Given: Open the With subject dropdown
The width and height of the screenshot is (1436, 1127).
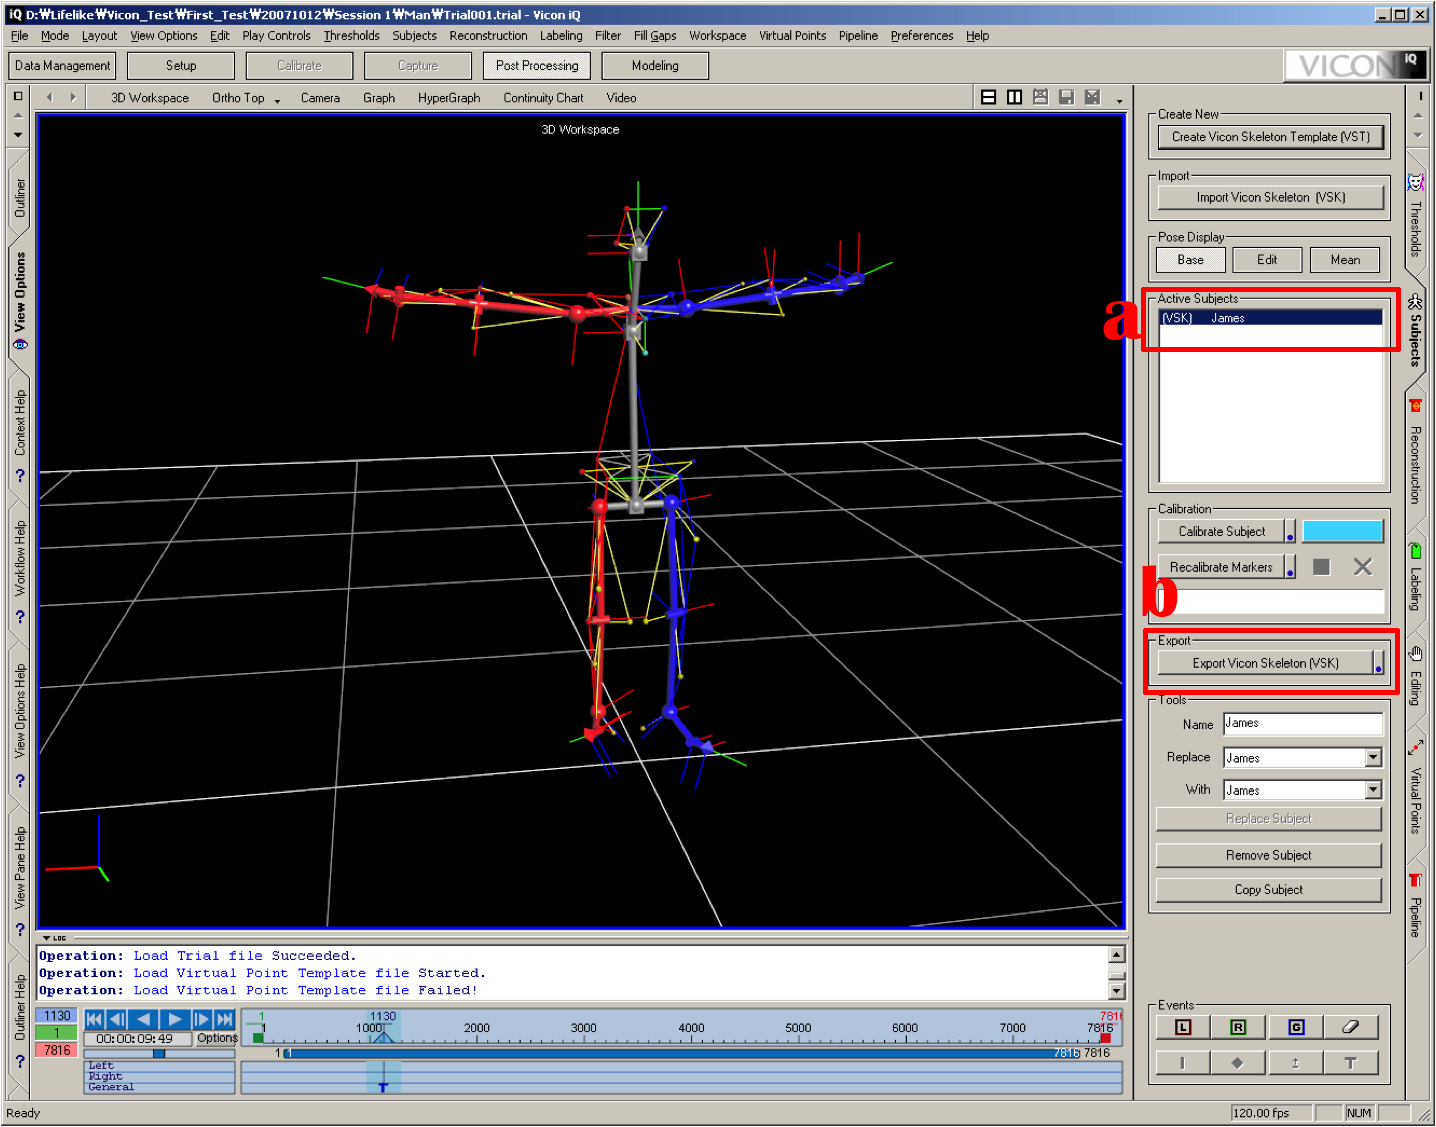Looking at the screenshot, I should click(x=1373, y=790).
